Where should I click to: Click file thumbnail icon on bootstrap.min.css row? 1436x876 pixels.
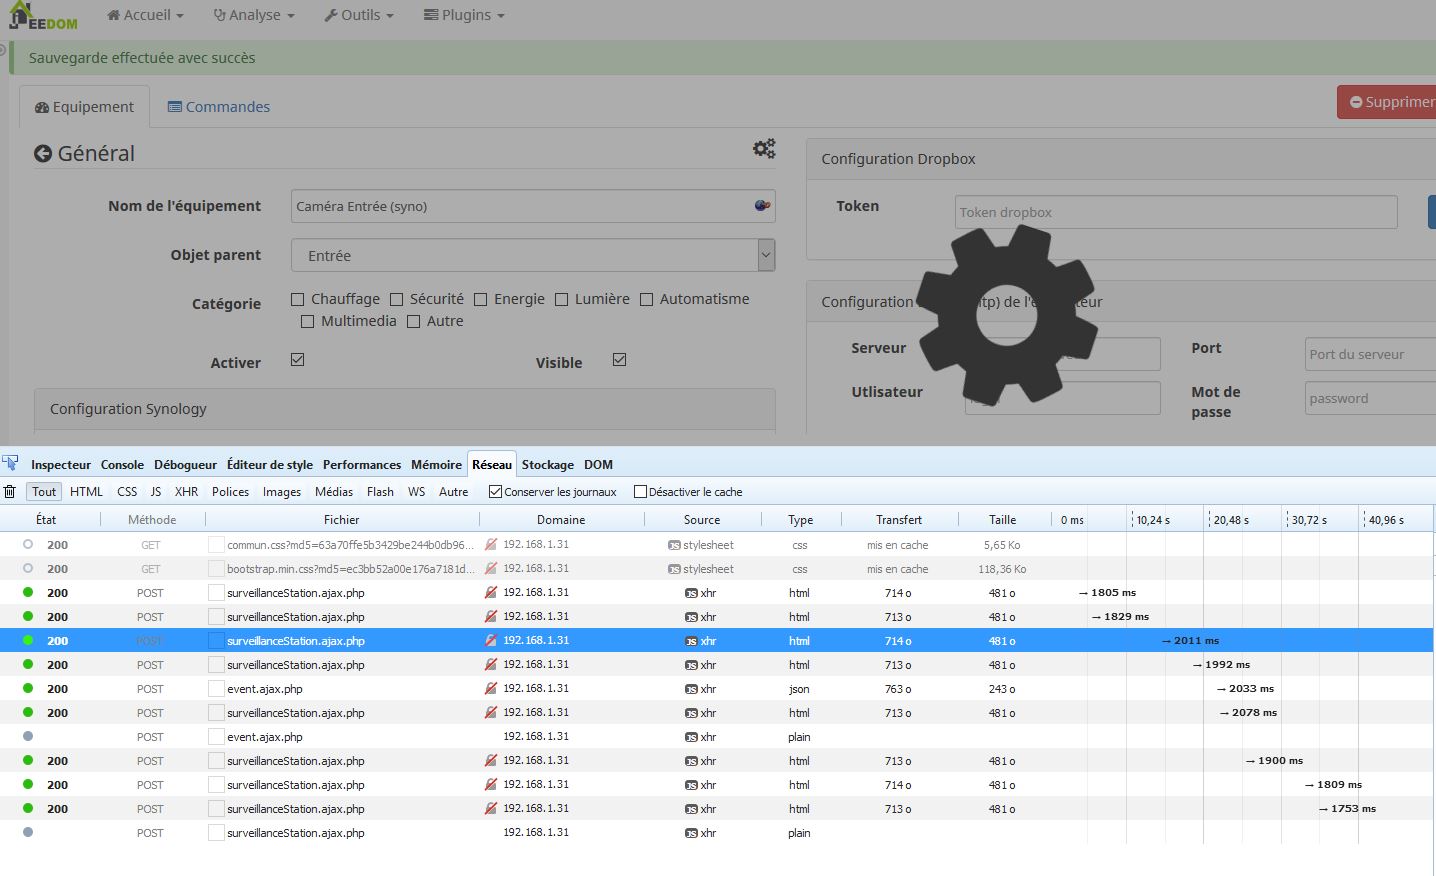pyautogui.click(x=216, y=568)
